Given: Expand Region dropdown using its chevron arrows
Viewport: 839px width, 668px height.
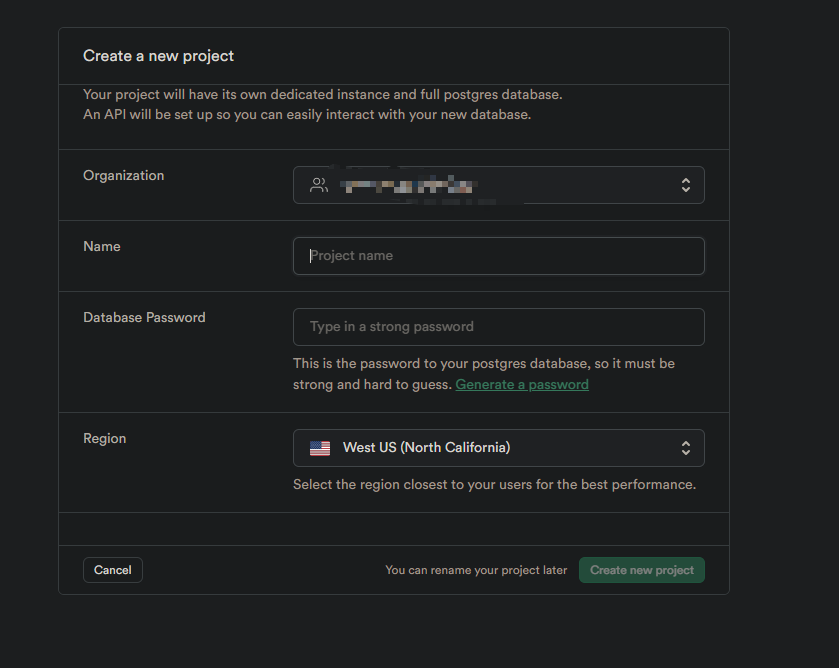Looking at the screenshot, I should 685,448.
